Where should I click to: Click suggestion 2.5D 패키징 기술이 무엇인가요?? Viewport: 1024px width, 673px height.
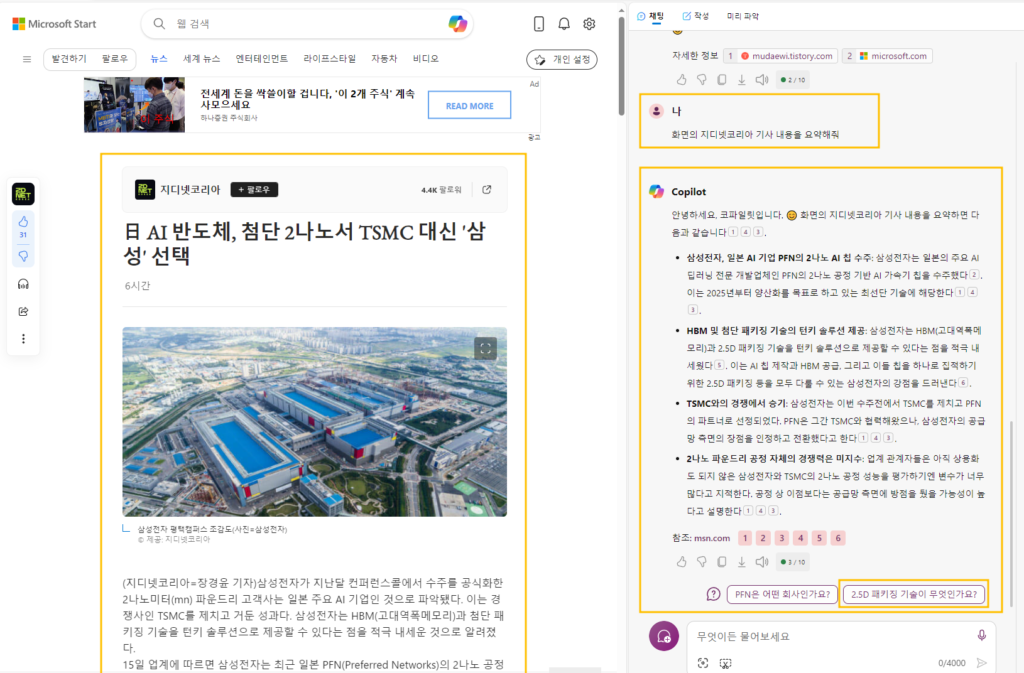click(x=914, y=594)
